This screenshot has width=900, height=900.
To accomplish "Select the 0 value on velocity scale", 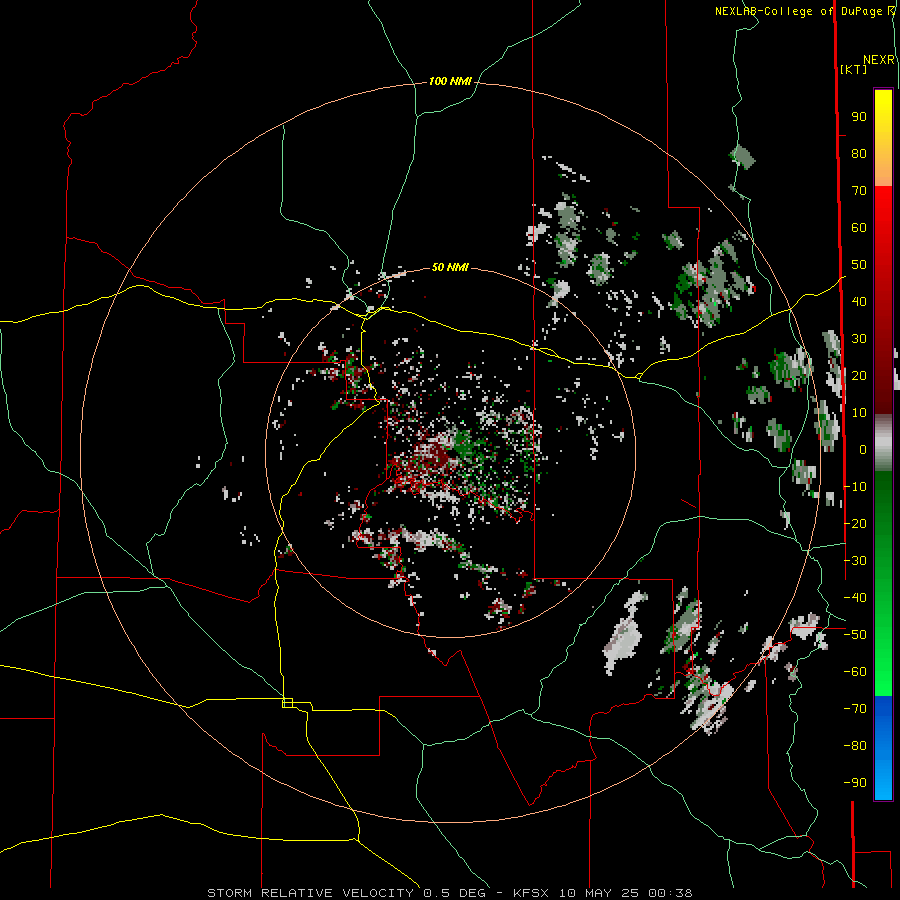I will (863, 450).
